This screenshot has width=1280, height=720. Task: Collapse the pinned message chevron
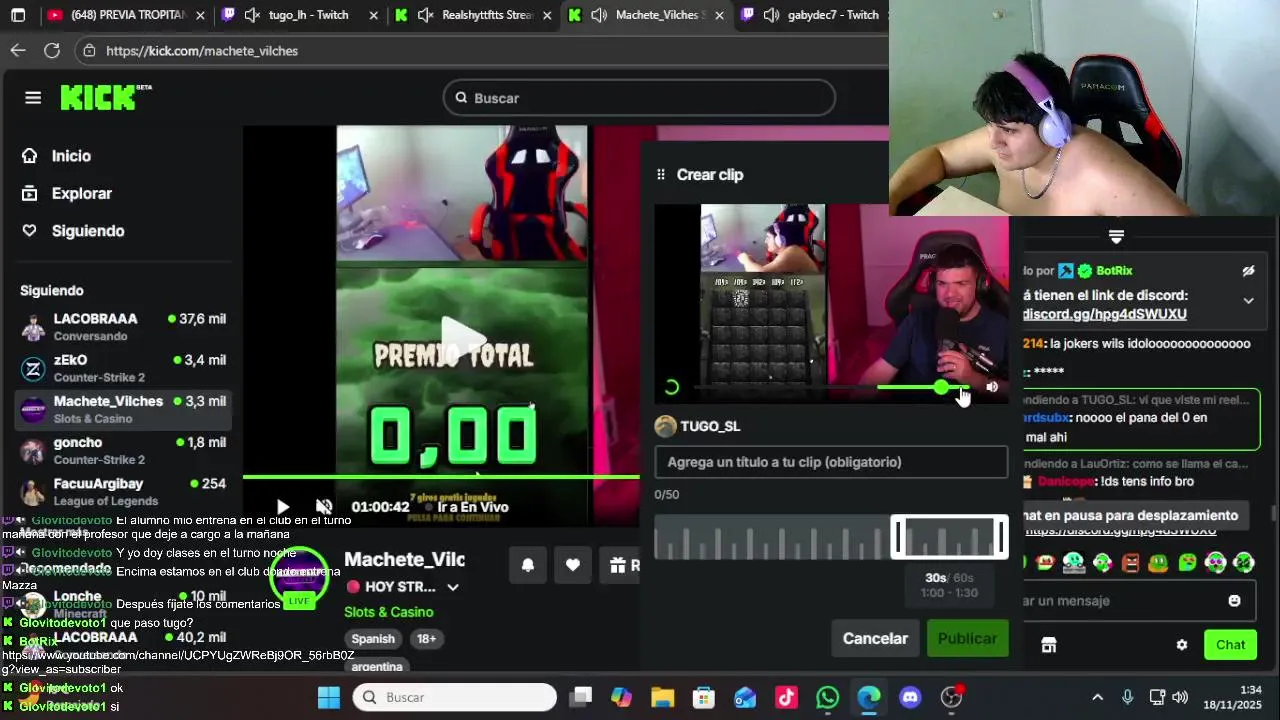pyautogui.click(x=1248, y=300)
